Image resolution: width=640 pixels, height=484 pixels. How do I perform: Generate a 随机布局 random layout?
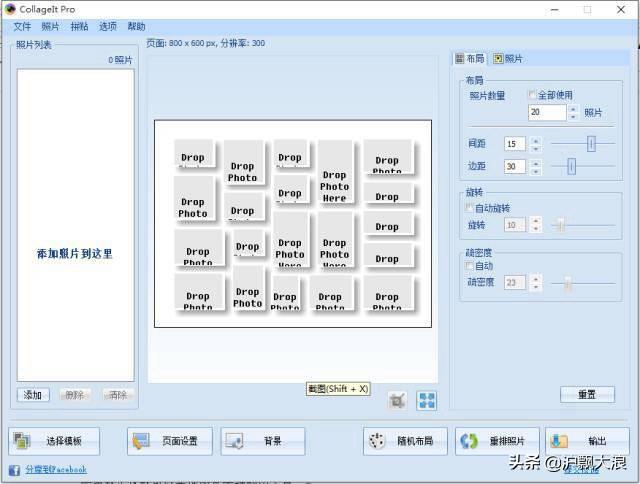[x=405, y=441]
